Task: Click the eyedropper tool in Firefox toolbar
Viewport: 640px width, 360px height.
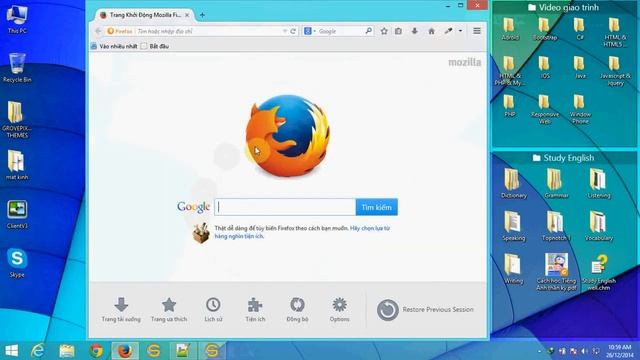Action: click(448, 31)
